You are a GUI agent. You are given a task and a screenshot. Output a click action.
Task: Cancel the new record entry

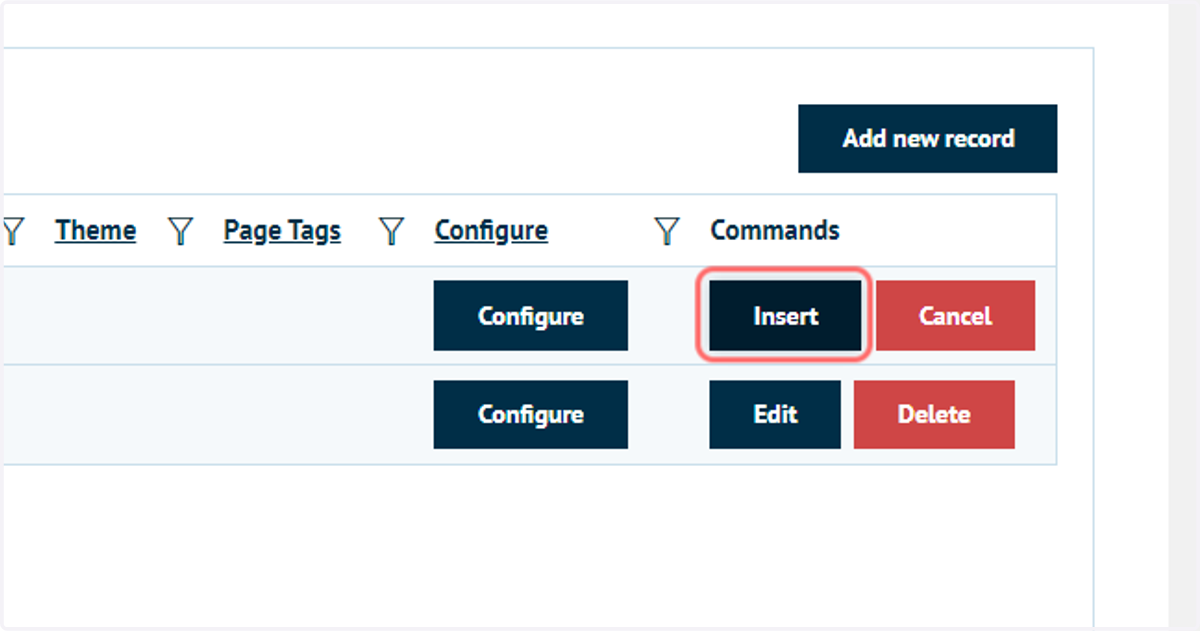click(955, 316)
